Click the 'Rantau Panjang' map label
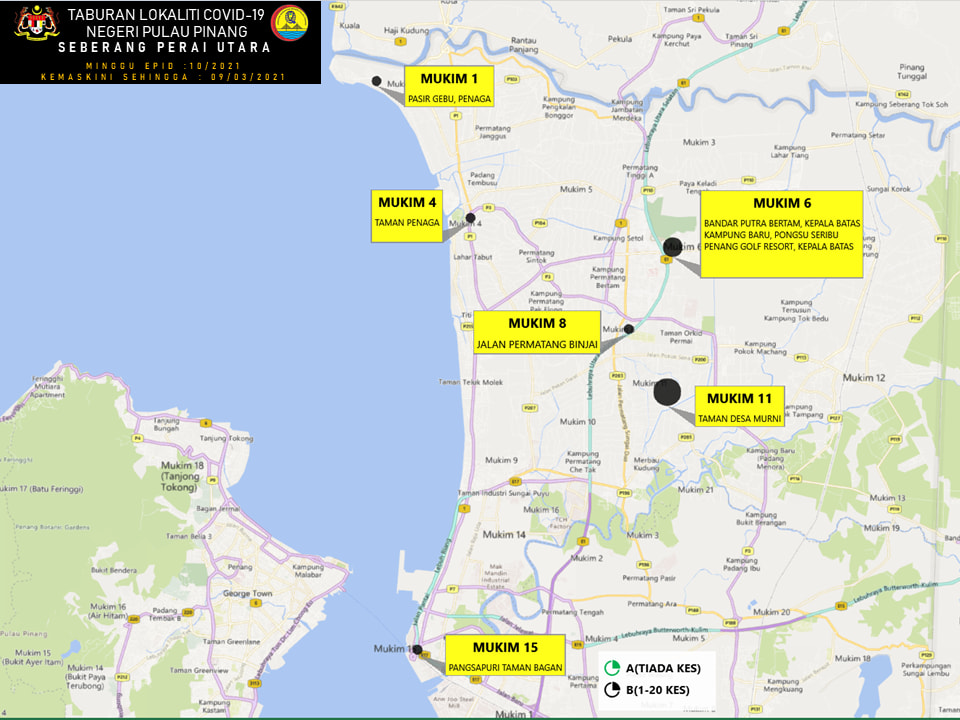 pos(523,45)
